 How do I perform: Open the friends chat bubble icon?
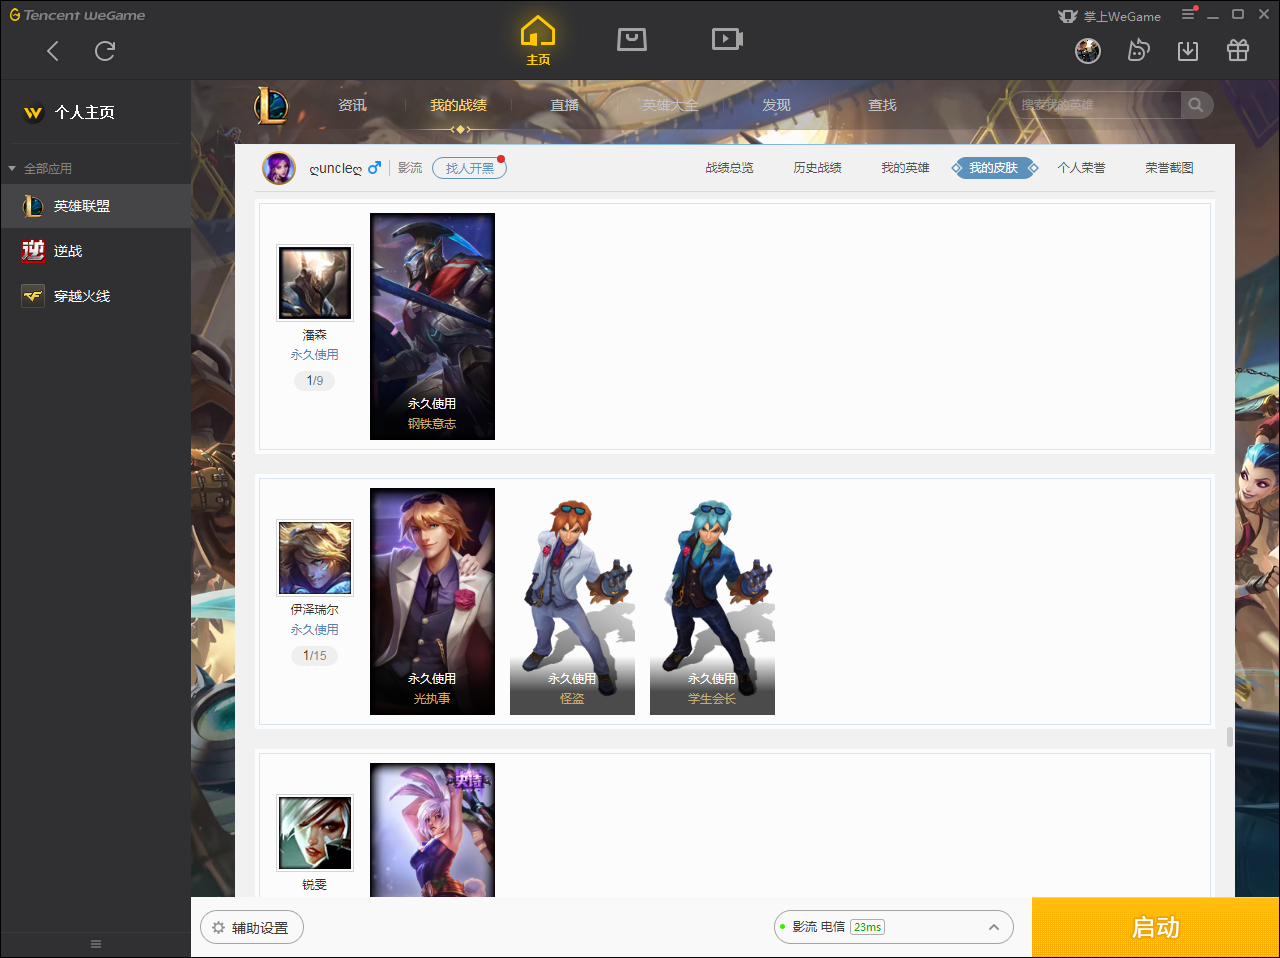tap(1138, 50)
